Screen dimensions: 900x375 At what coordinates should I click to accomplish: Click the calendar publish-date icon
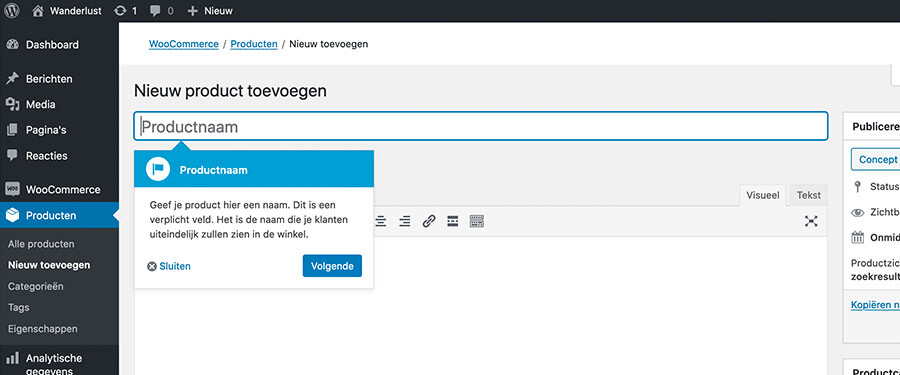click(858, 237)
